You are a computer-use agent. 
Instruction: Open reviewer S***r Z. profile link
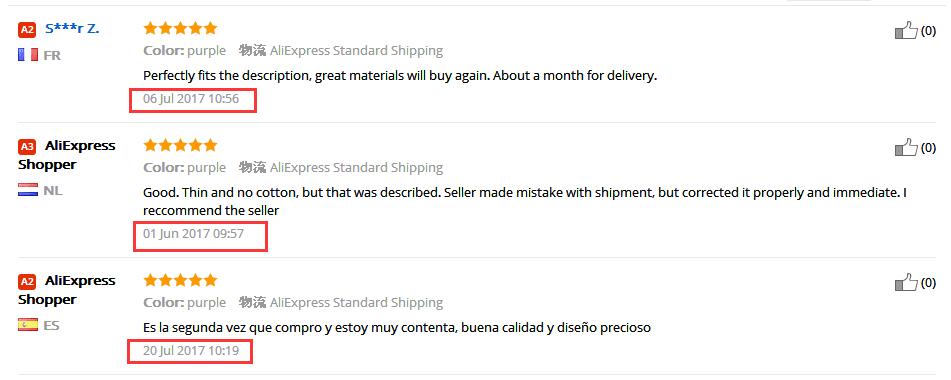(72, 28)
